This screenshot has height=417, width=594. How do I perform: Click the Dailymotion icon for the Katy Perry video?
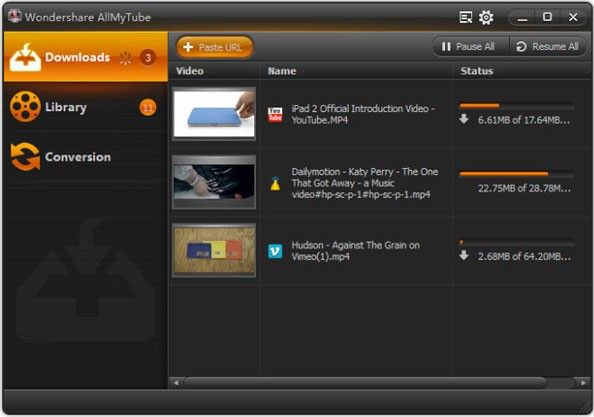(x=275, y=184)
